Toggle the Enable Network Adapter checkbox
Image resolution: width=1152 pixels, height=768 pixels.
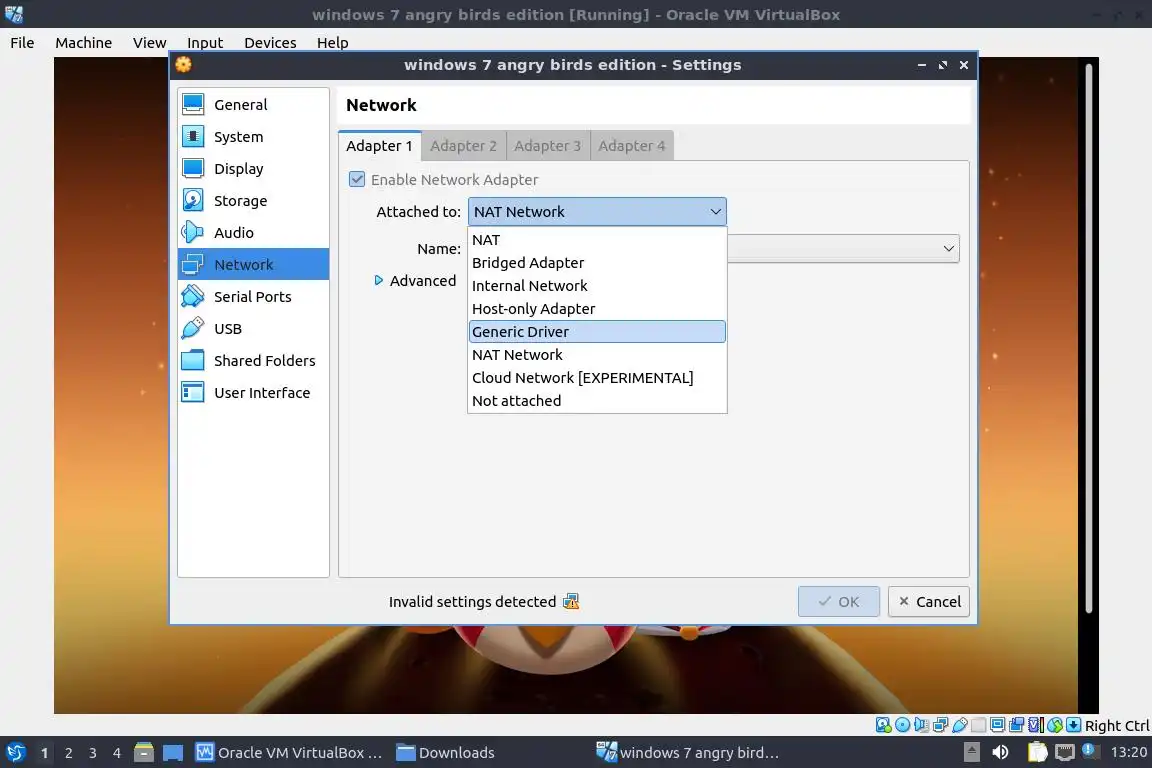point(357,179)
